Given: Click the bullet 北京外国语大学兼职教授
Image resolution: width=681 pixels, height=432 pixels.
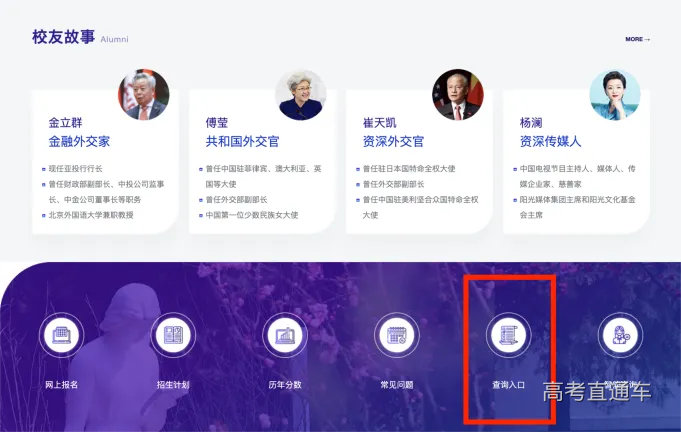Looking at the screenshot, I should pos(91,215).
